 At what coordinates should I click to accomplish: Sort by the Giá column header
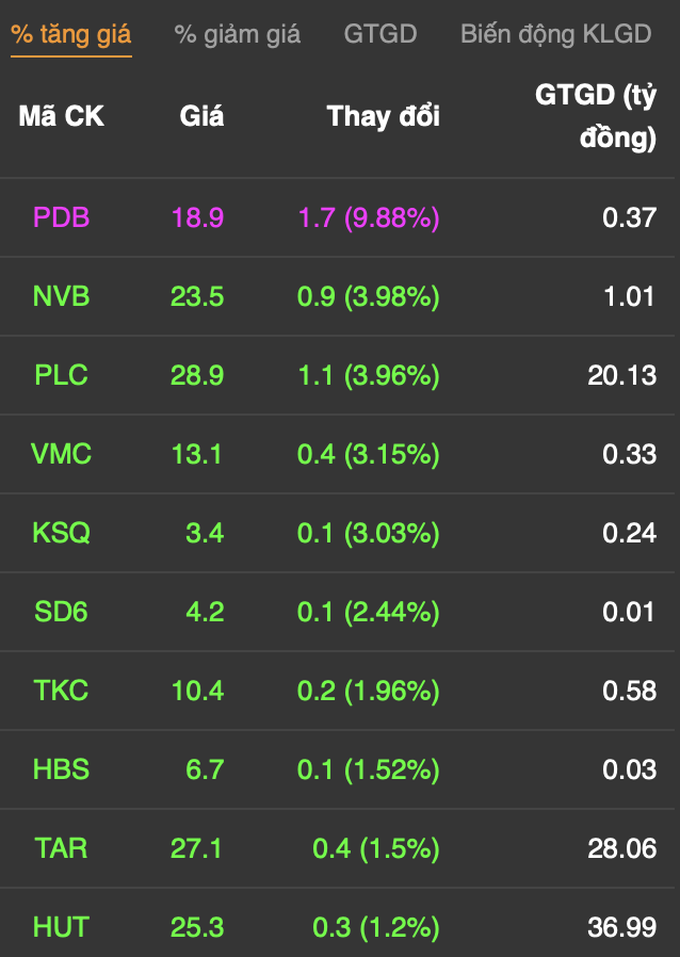point(202,116)
